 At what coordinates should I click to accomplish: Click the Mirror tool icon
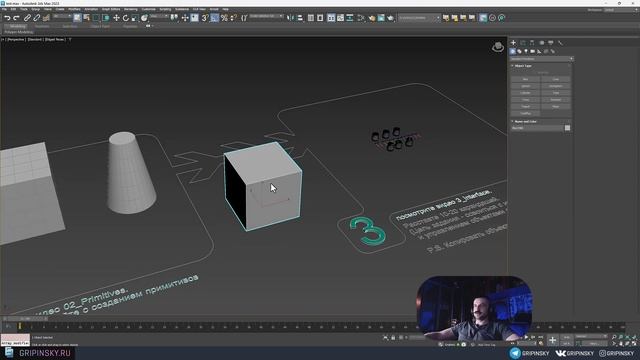pyautogui.click(x=290, y=18)
